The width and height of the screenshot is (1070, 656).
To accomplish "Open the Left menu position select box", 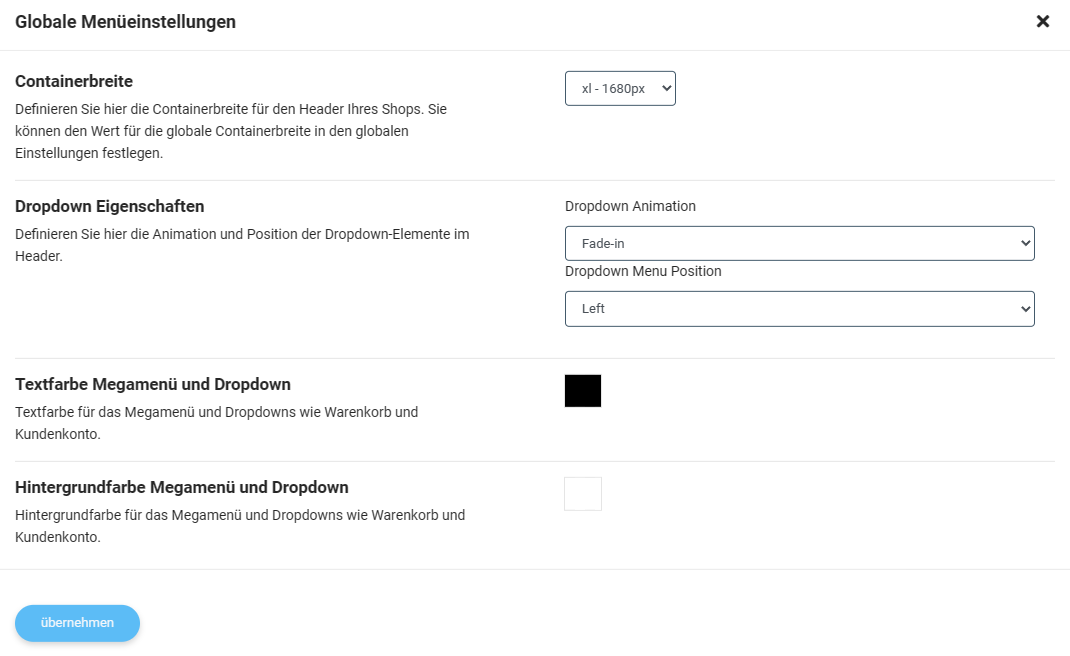I will (x=799, y=309).
